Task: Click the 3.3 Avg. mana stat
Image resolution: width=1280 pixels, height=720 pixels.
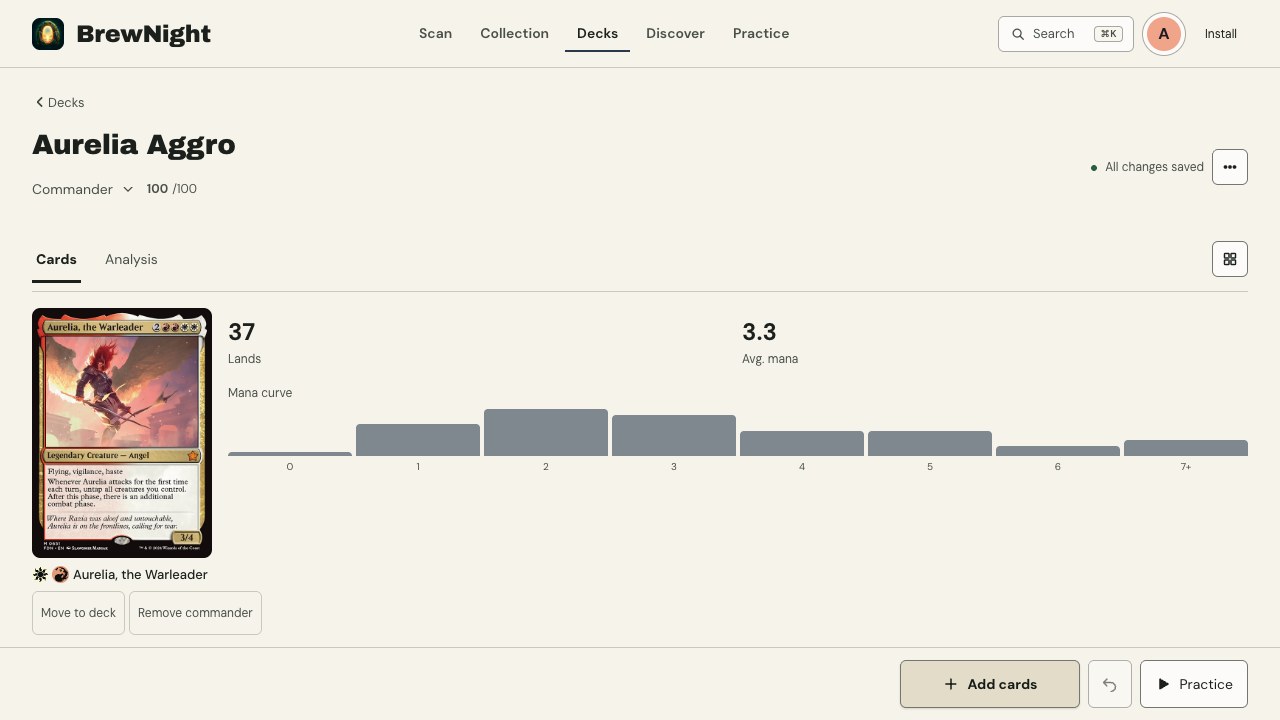Action: pos(770,342)
